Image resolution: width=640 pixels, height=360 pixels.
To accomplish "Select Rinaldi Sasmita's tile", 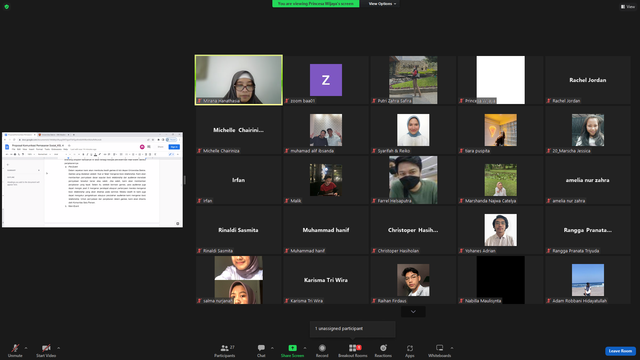I will [239, 230].
